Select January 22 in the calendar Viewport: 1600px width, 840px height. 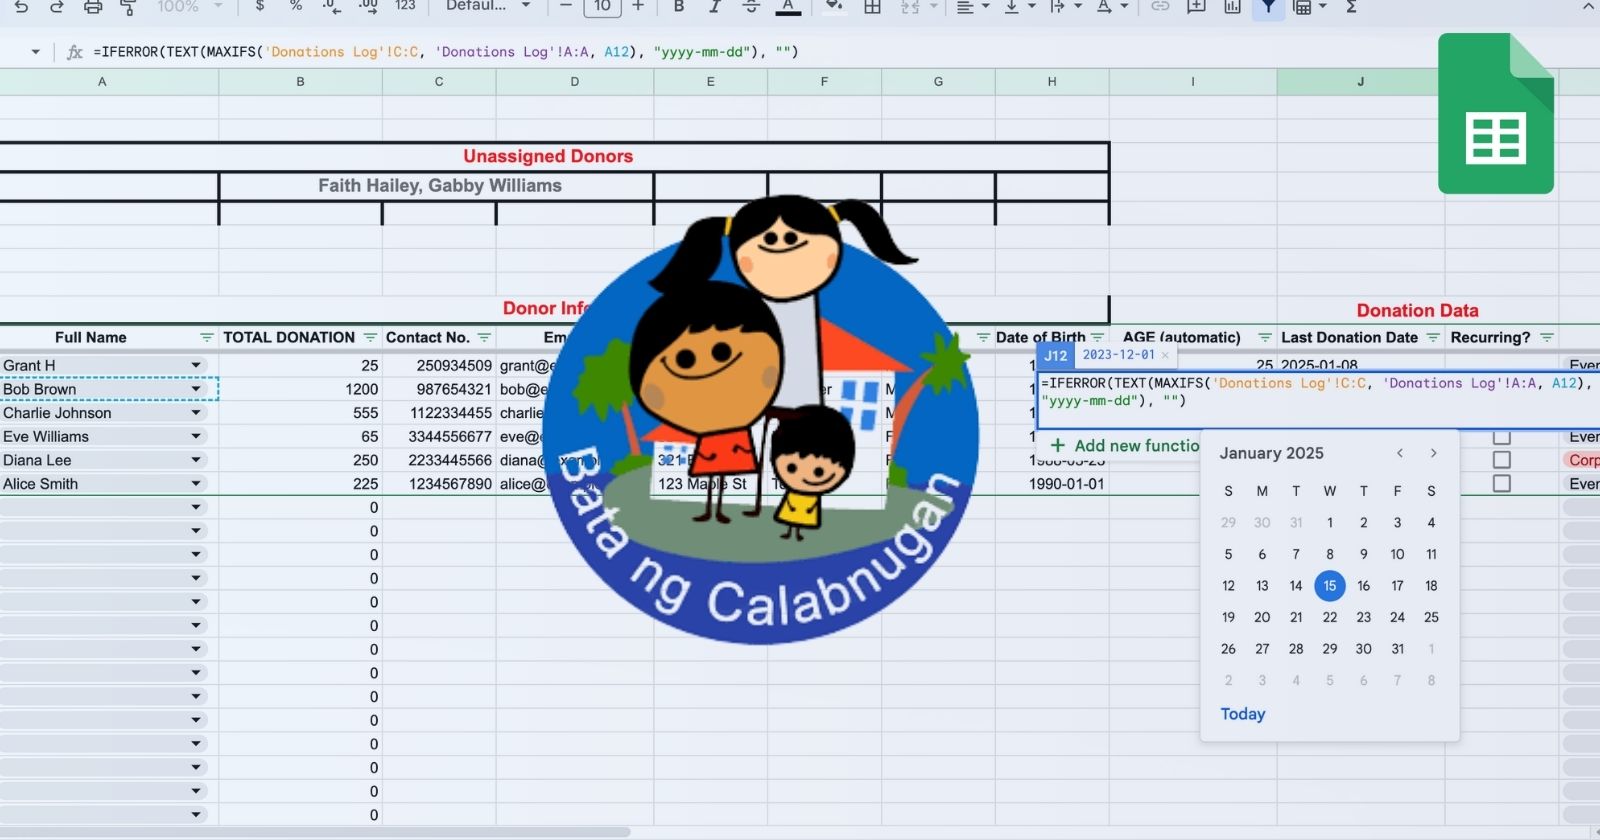pyautogui.click(x=1329, y=617)
